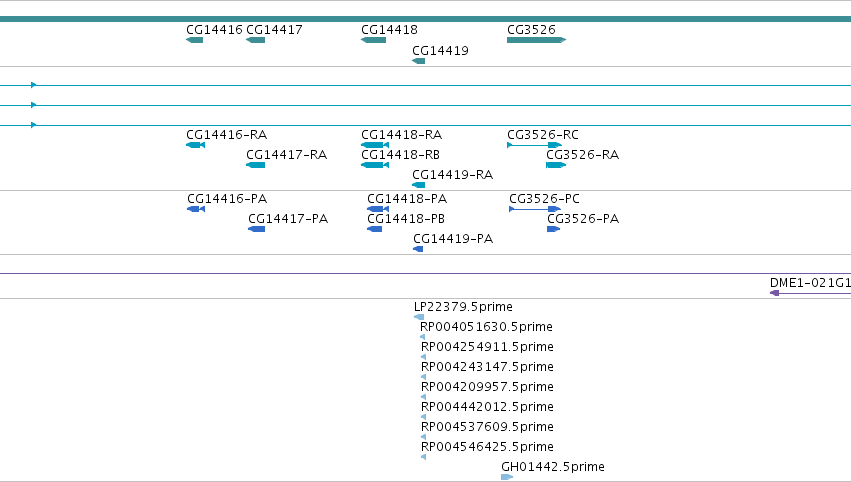
Task: Select the CG3526-PC protein feature
Action: 535,209
